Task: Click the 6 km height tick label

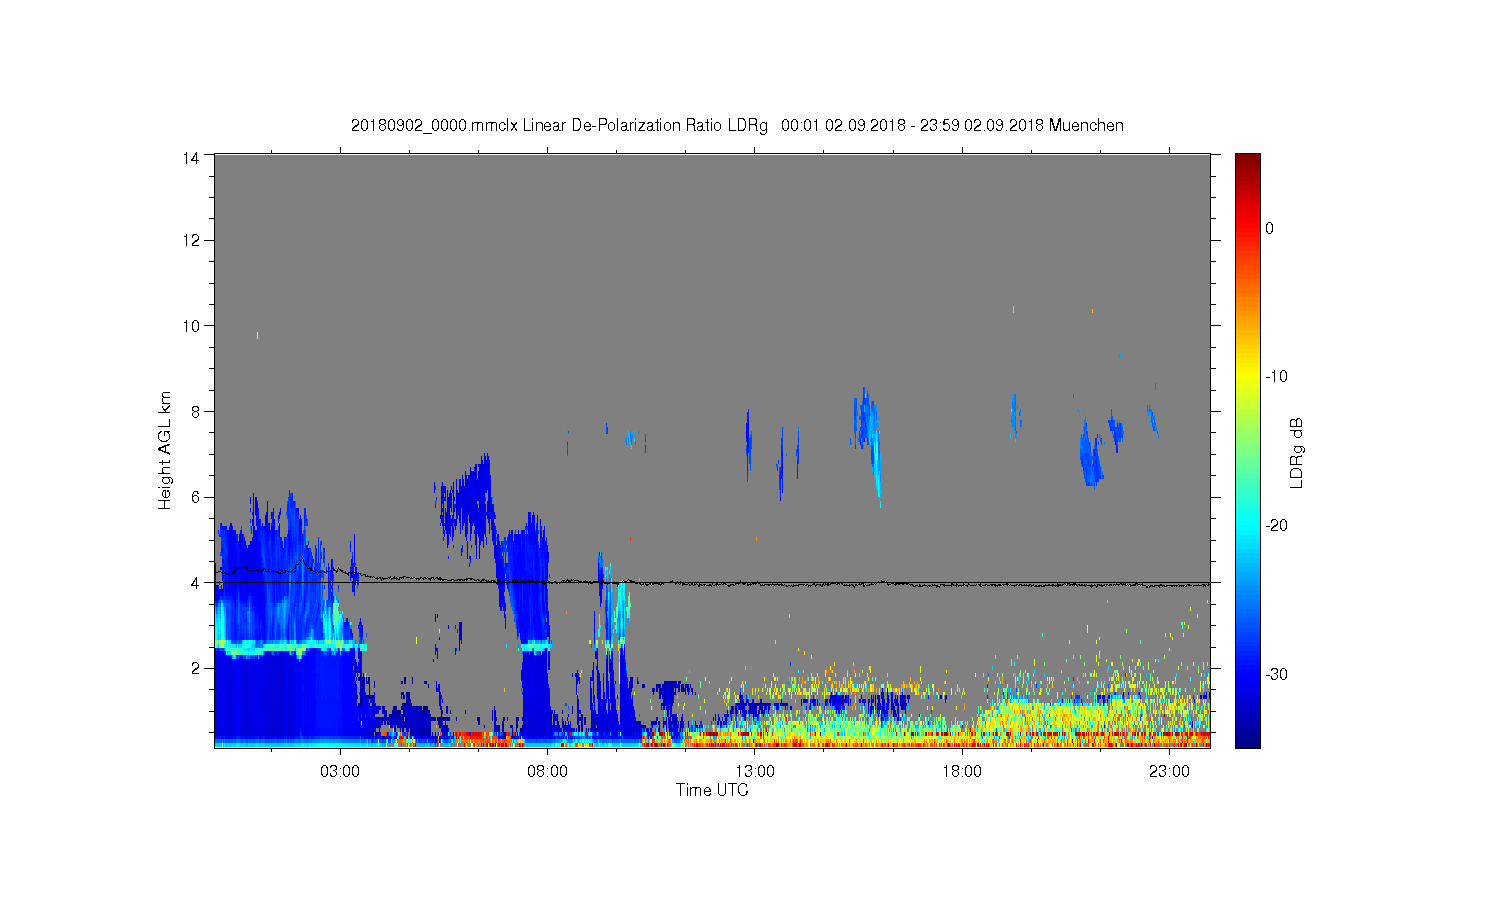Action: coord(195,497)
